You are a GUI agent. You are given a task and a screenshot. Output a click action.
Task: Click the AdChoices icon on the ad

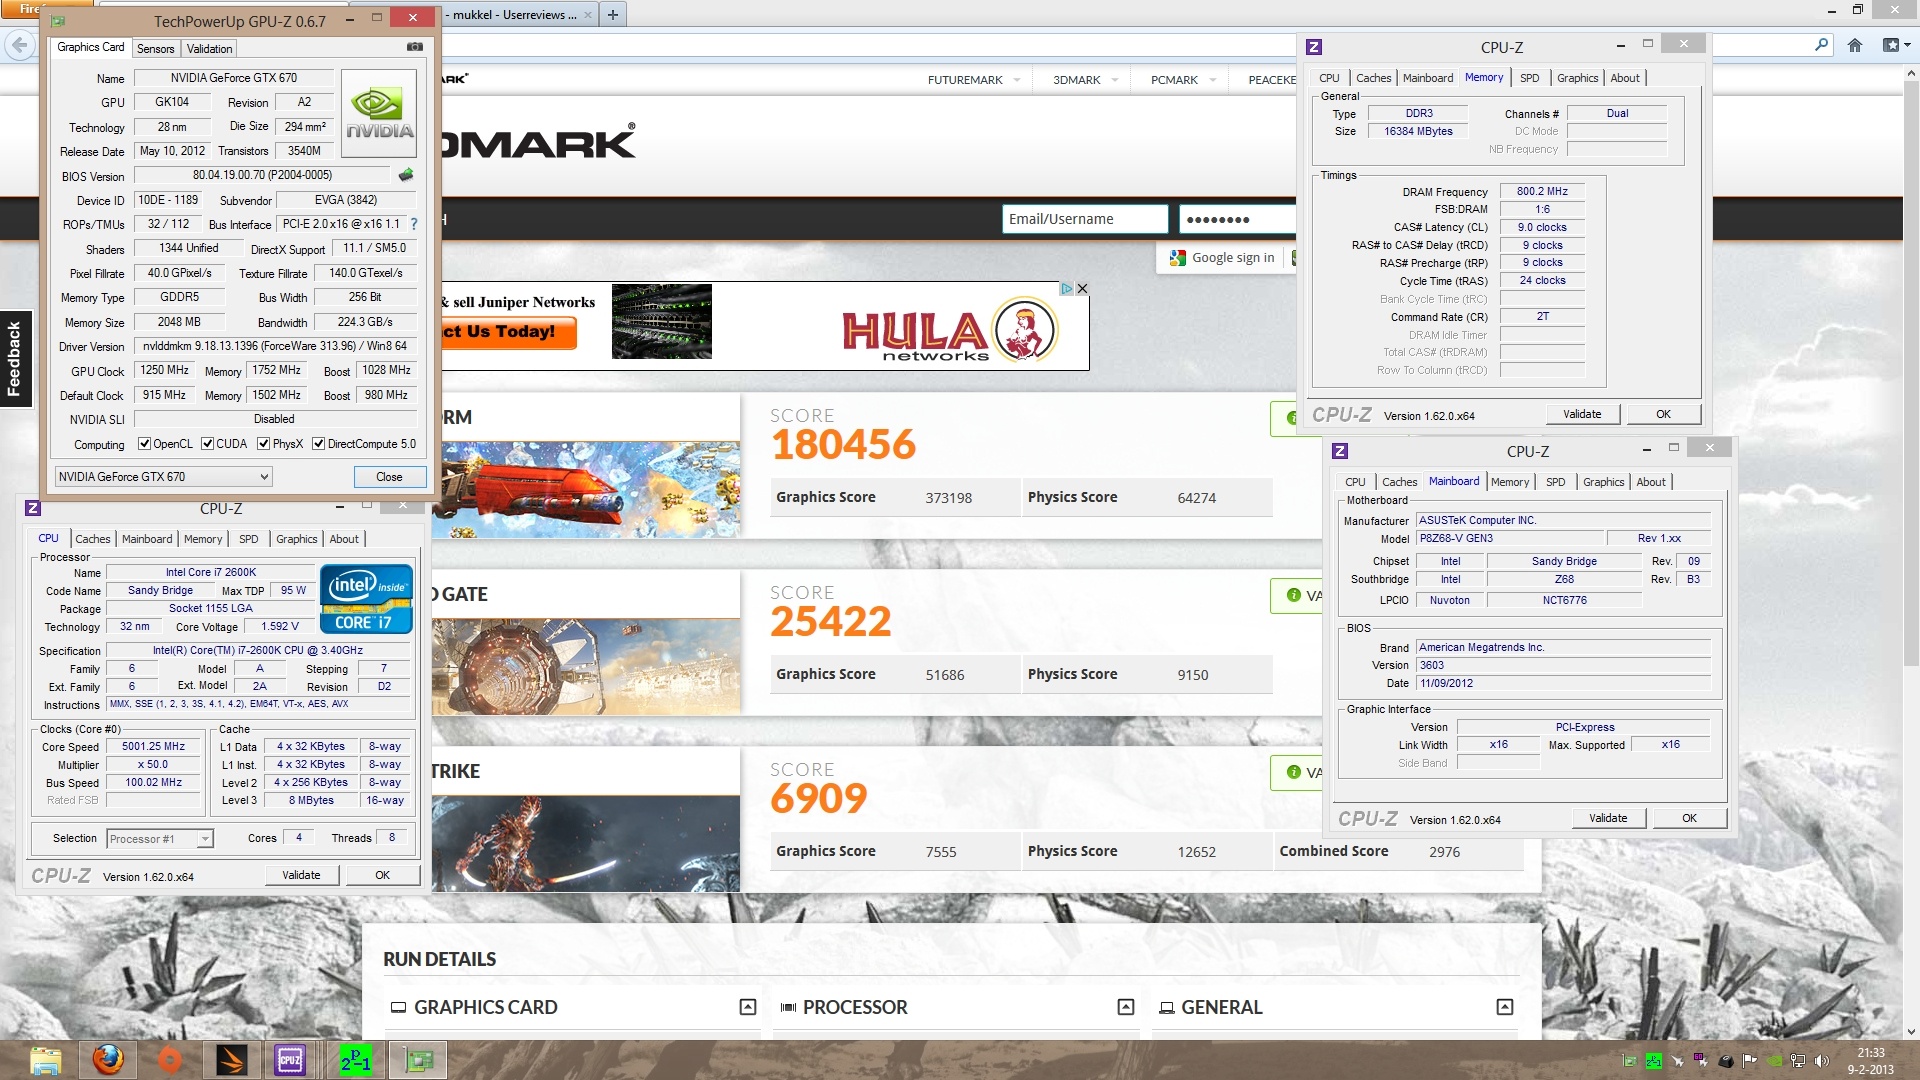1067,288
